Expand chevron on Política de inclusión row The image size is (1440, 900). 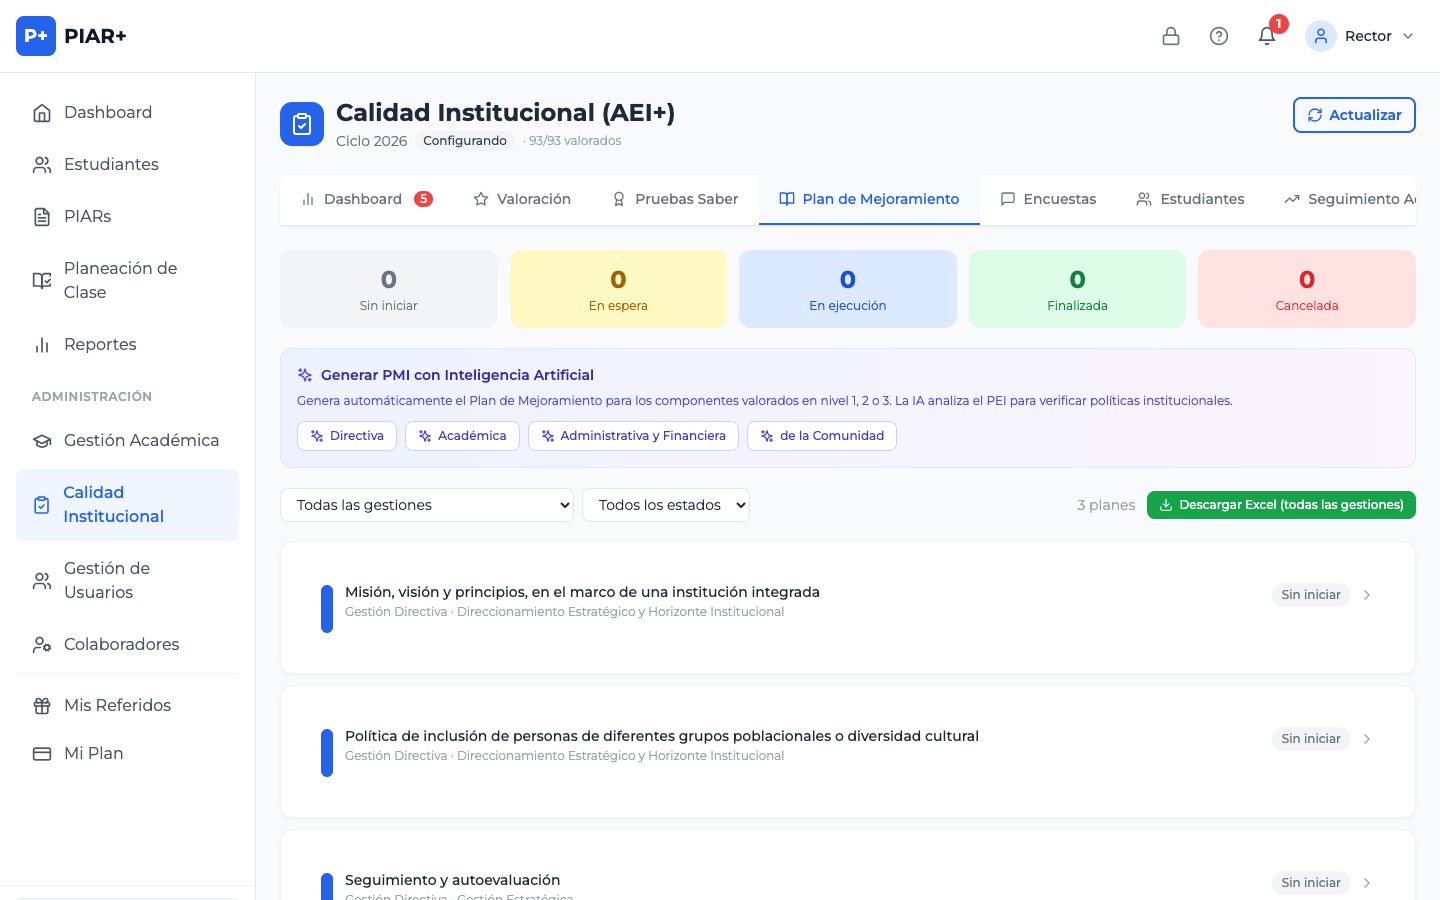(x=1367, y=739)
